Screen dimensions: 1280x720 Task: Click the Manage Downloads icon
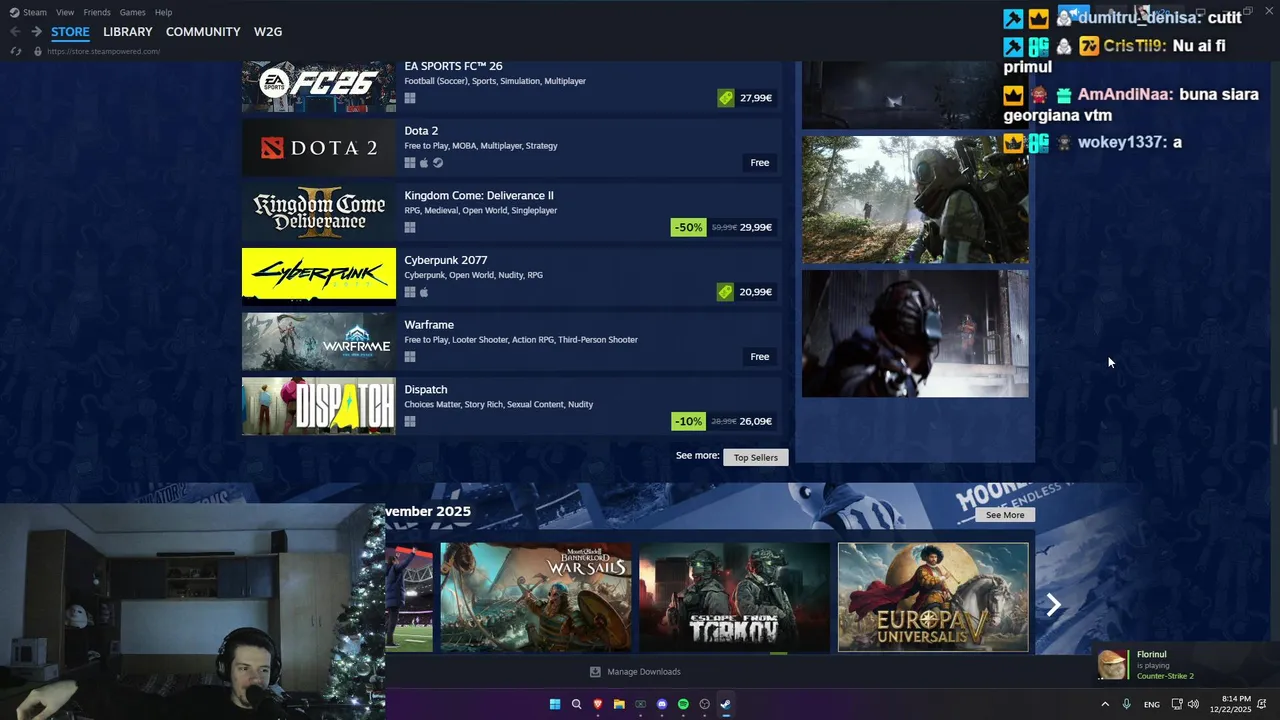click(595, 672)
